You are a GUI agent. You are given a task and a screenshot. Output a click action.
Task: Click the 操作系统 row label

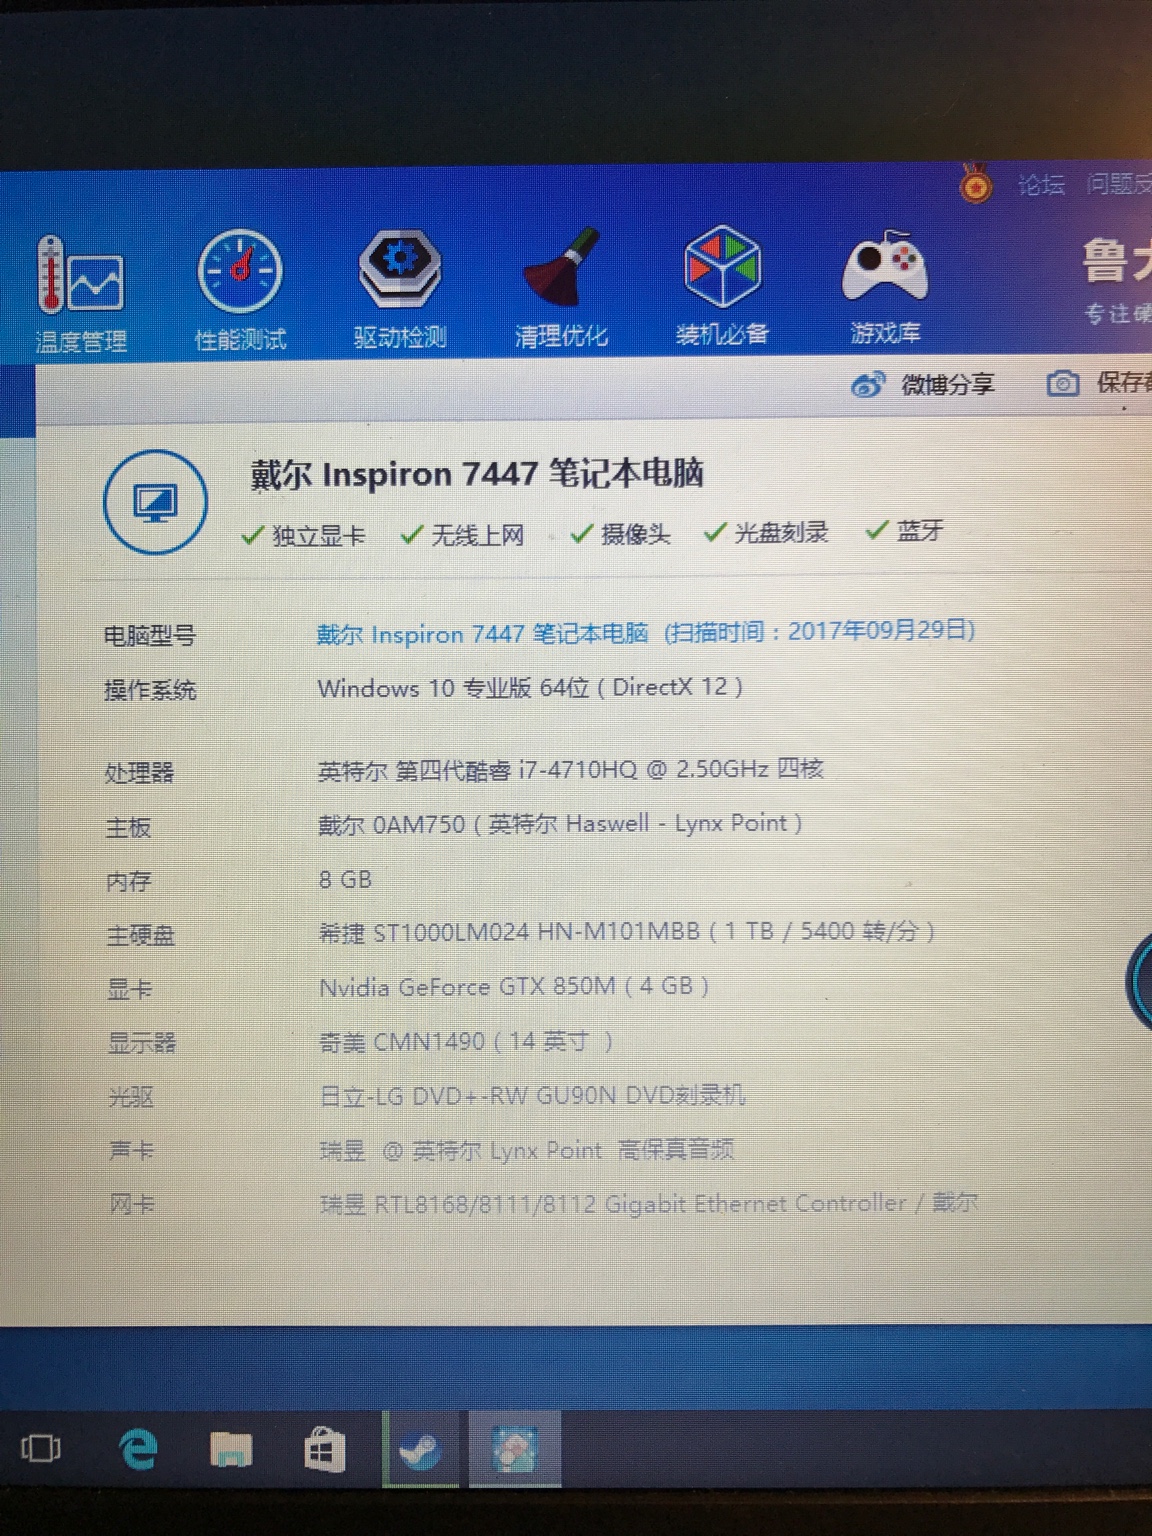pyautogui.click(x=150, y=690)
